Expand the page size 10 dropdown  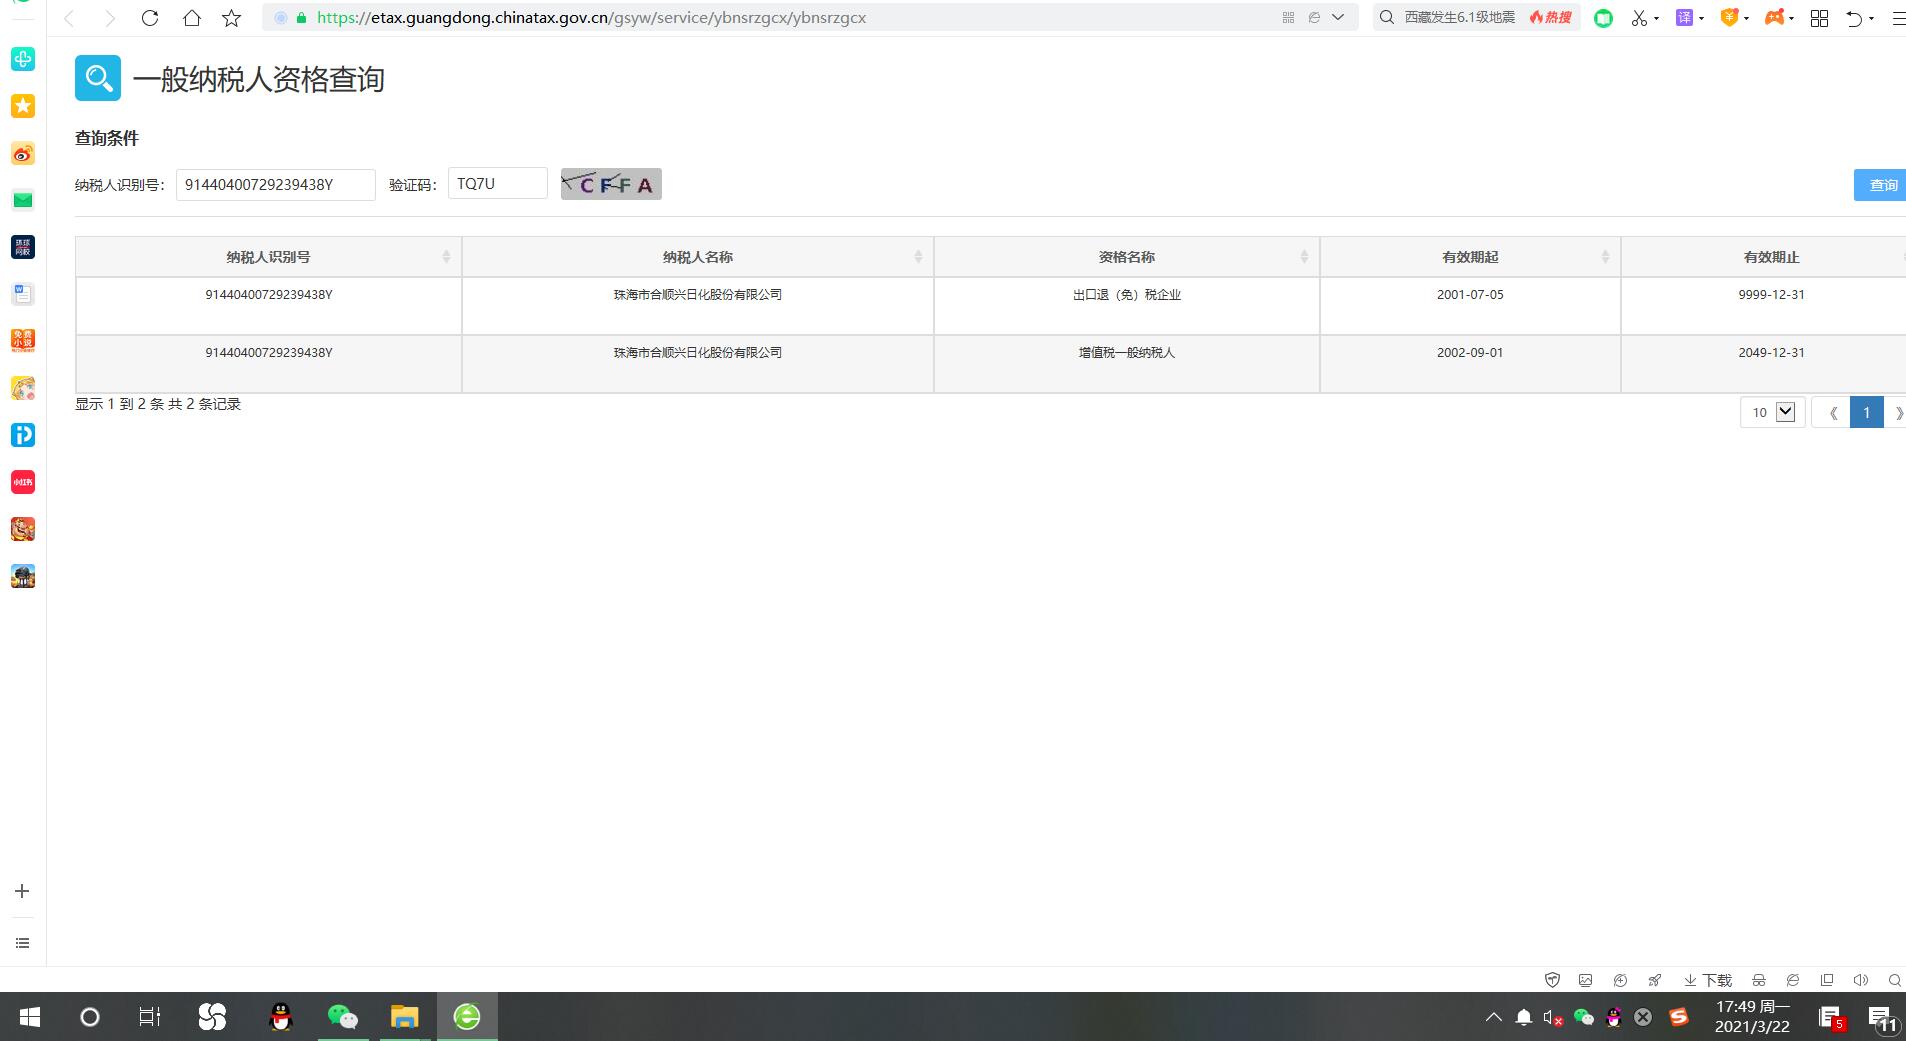(x=1773, y=412)
